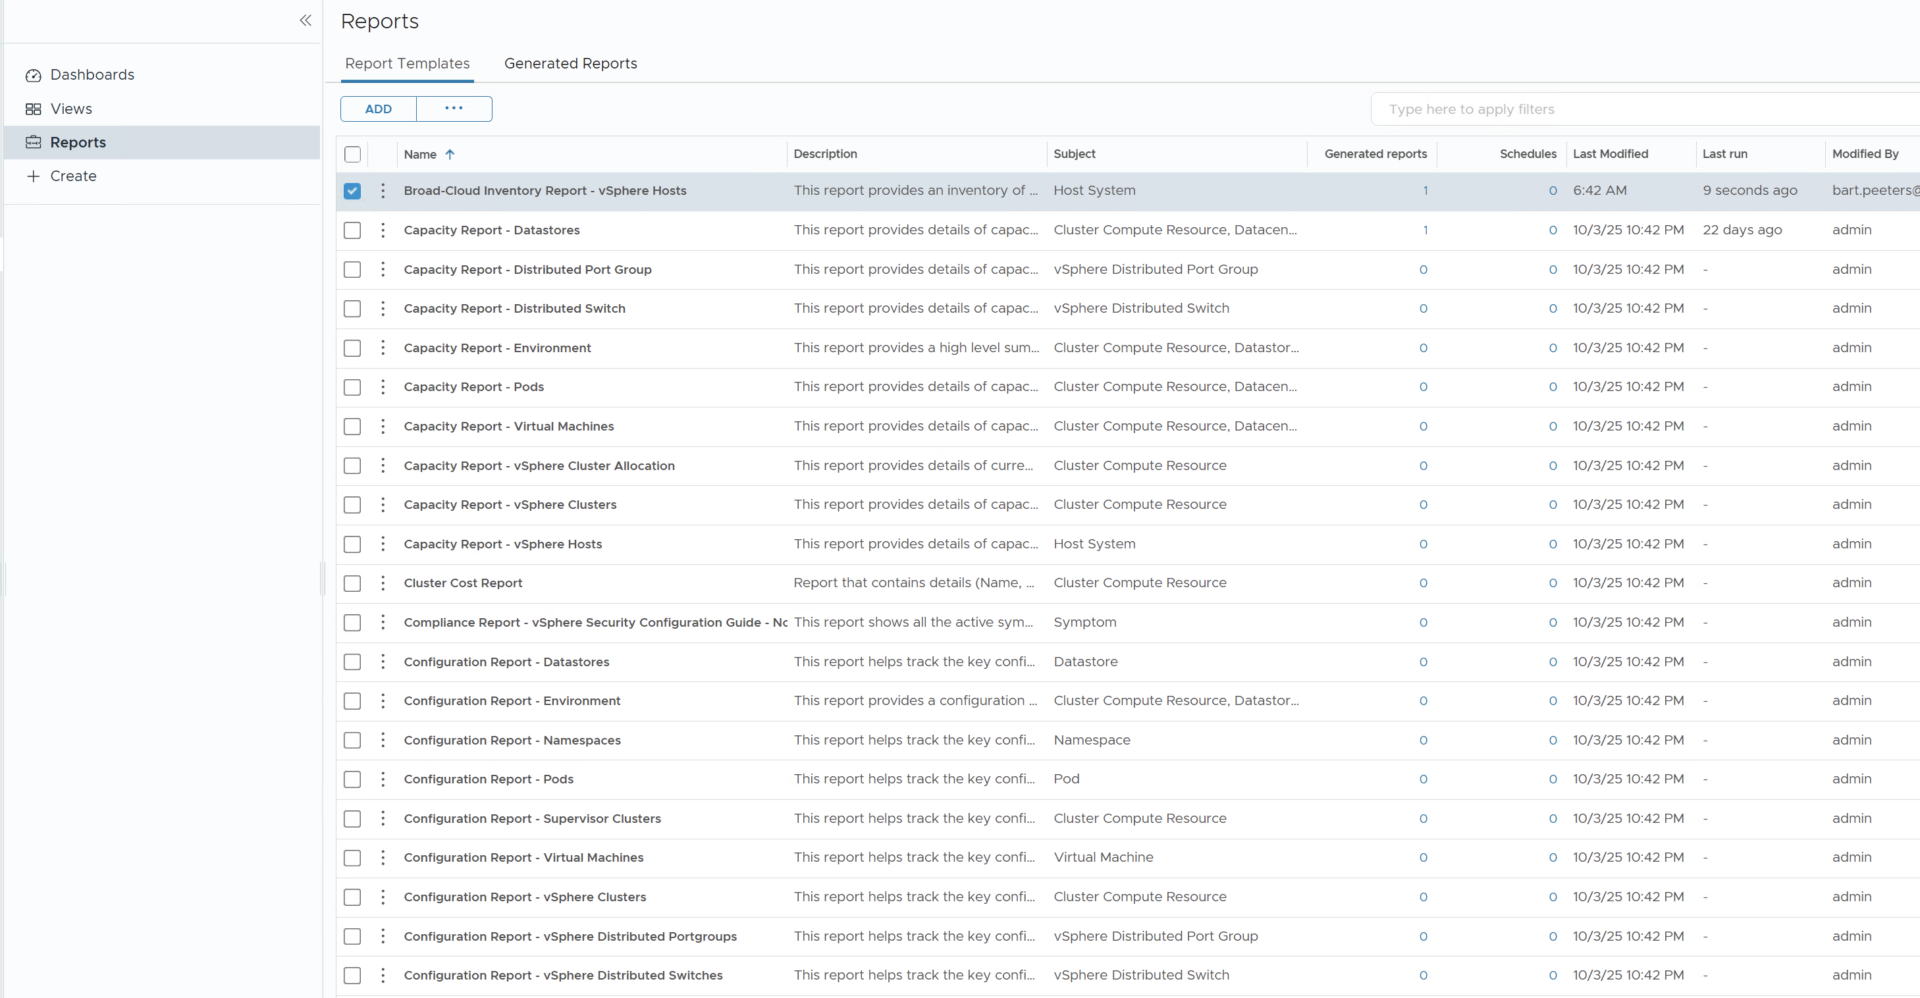
Task: Sort by the Last Modified column header
Action: click(x=1610, y=154)
